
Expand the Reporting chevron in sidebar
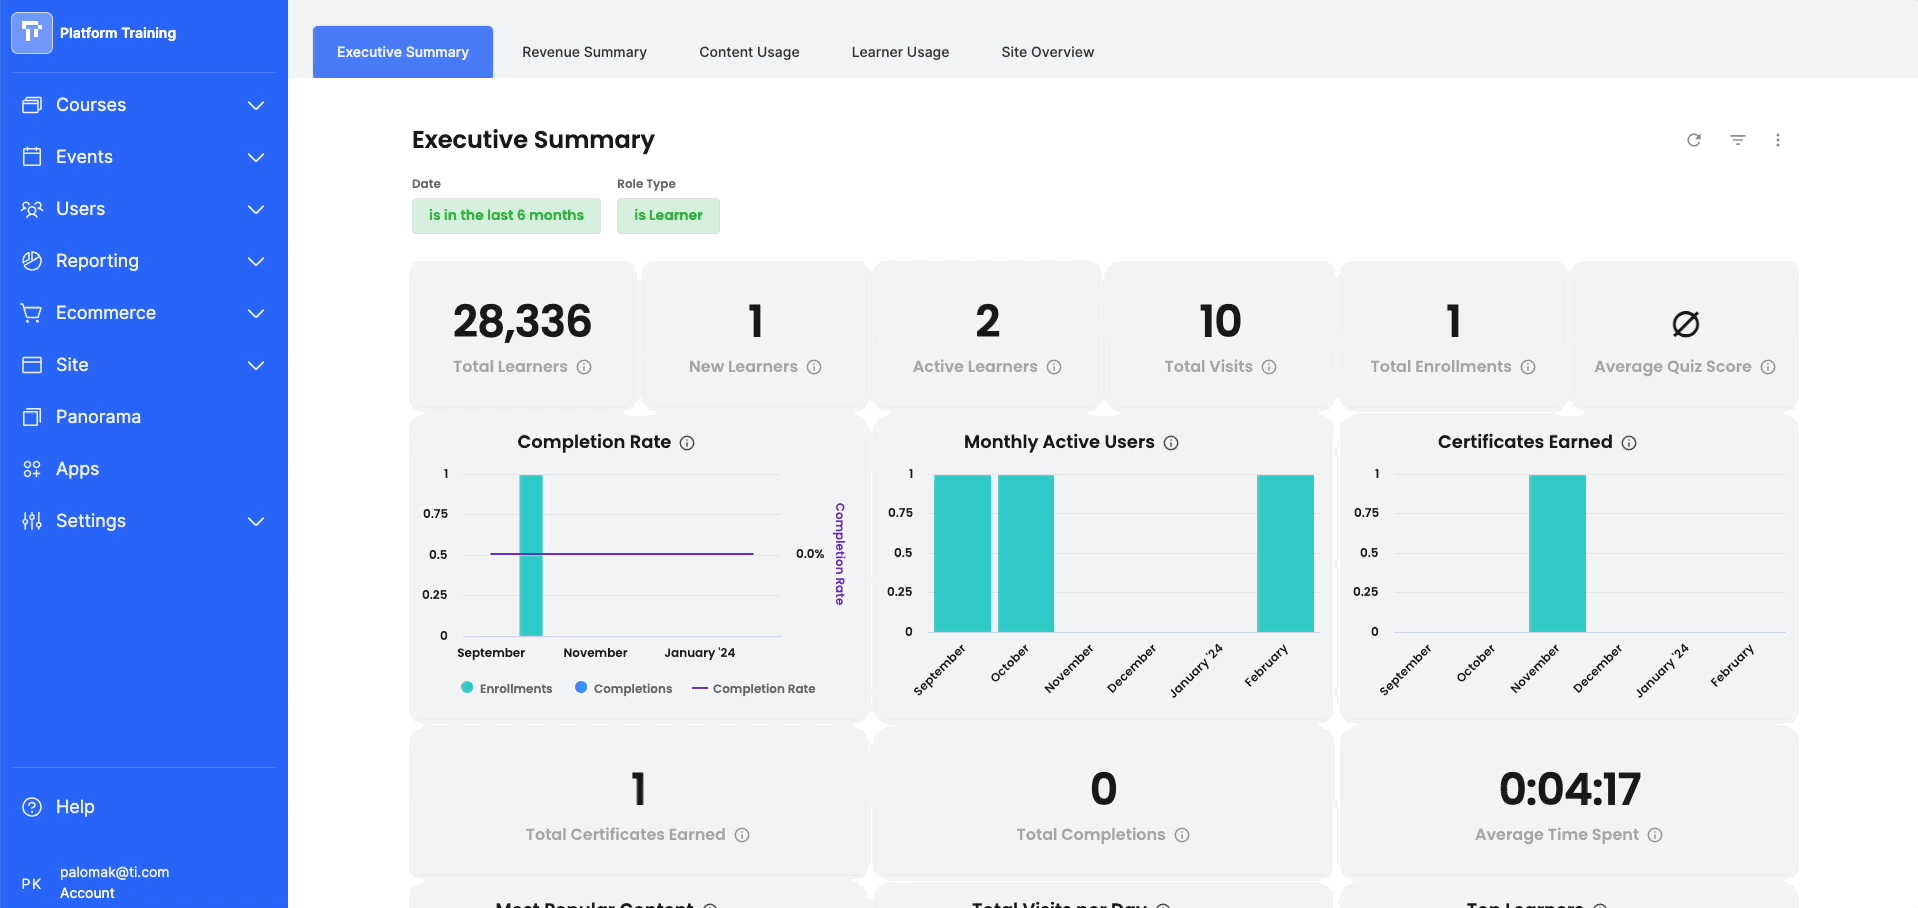(x=256, y=261)
